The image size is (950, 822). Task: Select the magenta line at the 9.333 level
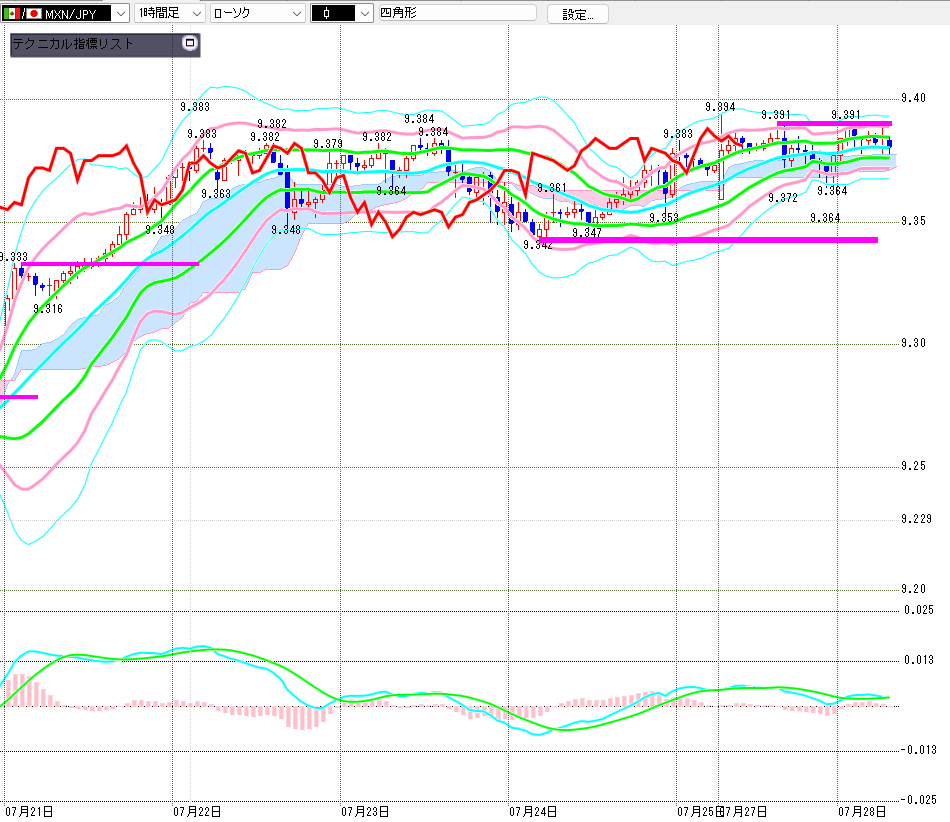point(110,264)
